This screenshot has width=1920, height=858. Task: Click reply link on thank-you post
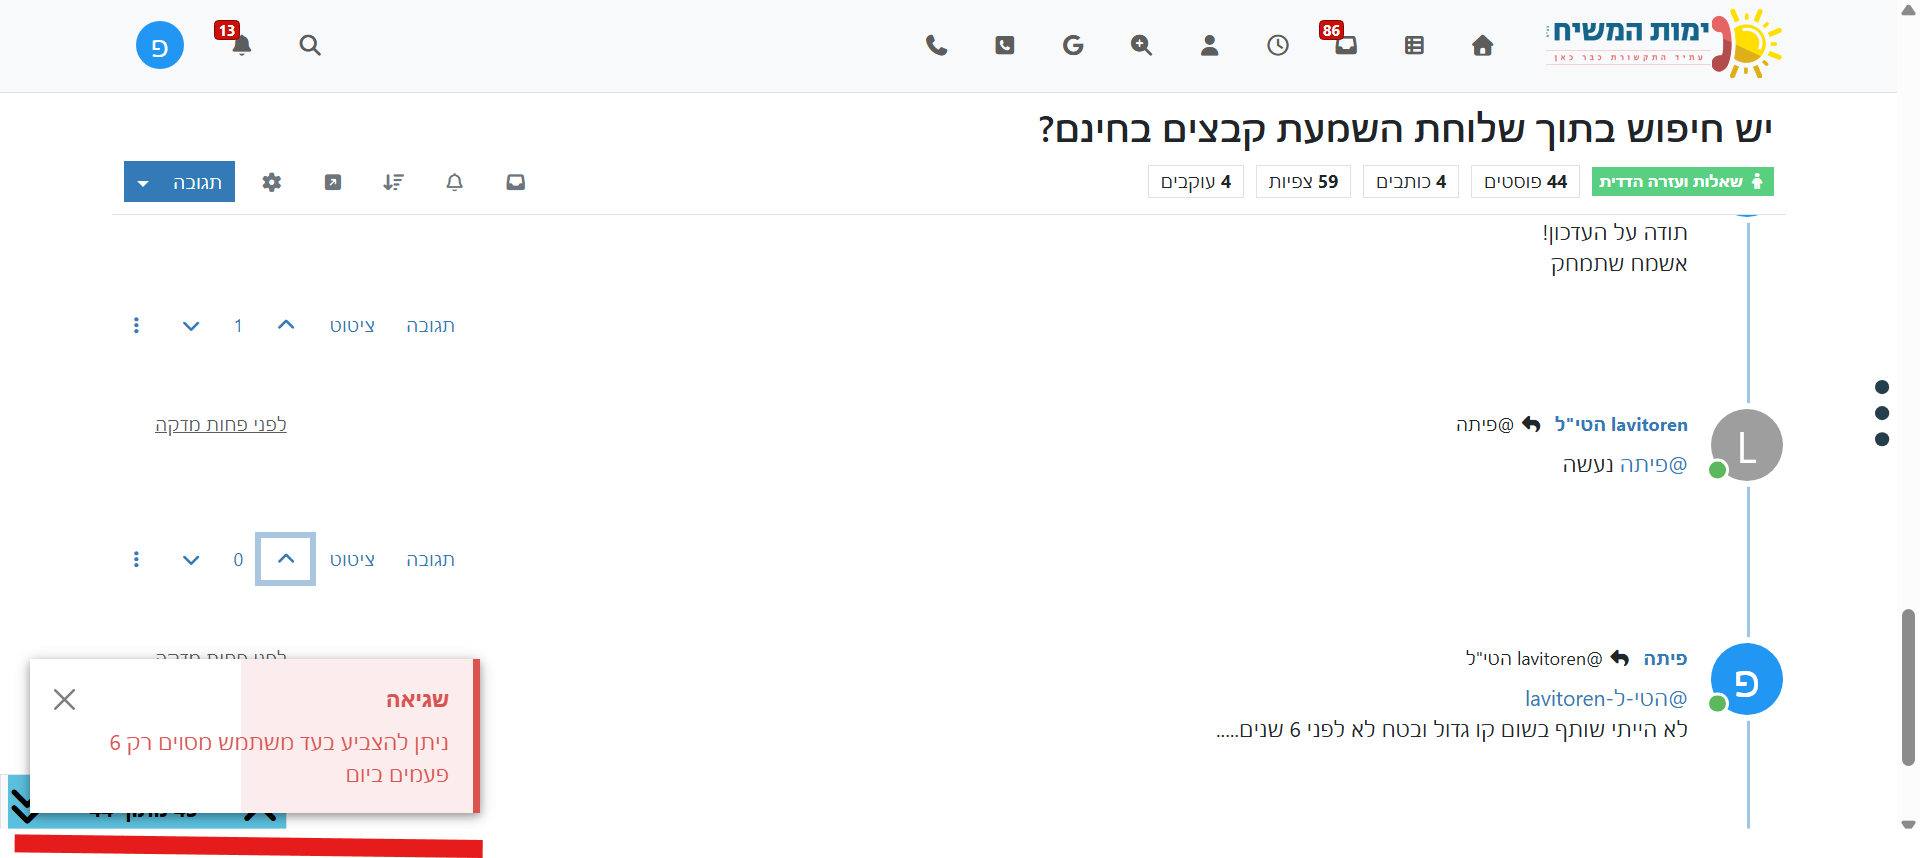click(430, 326)
